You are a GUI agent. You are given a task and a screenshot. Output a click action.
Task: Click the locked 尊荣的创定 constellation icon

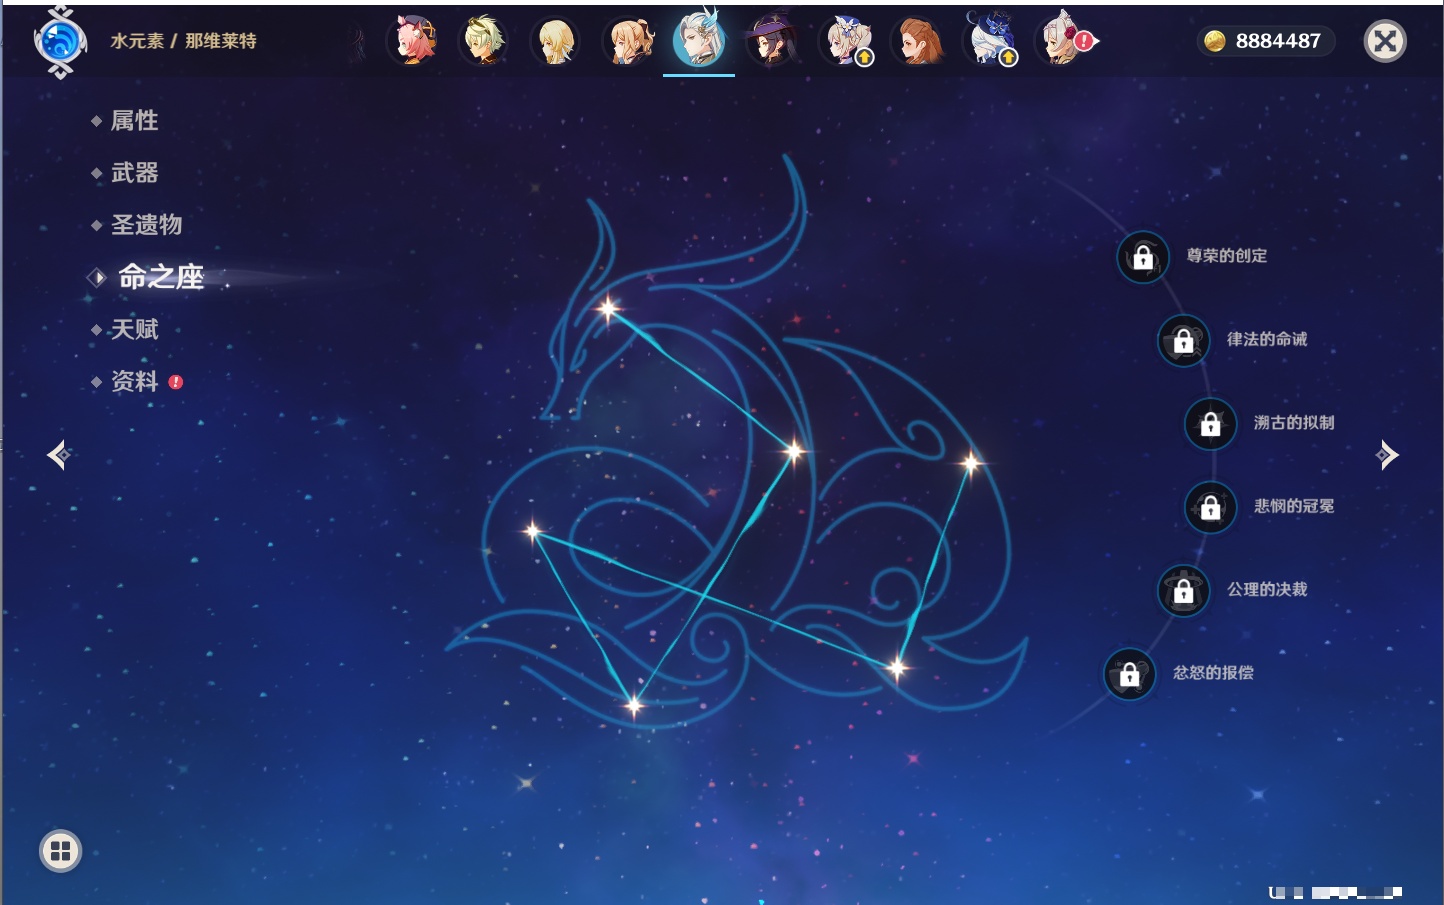1142,258
